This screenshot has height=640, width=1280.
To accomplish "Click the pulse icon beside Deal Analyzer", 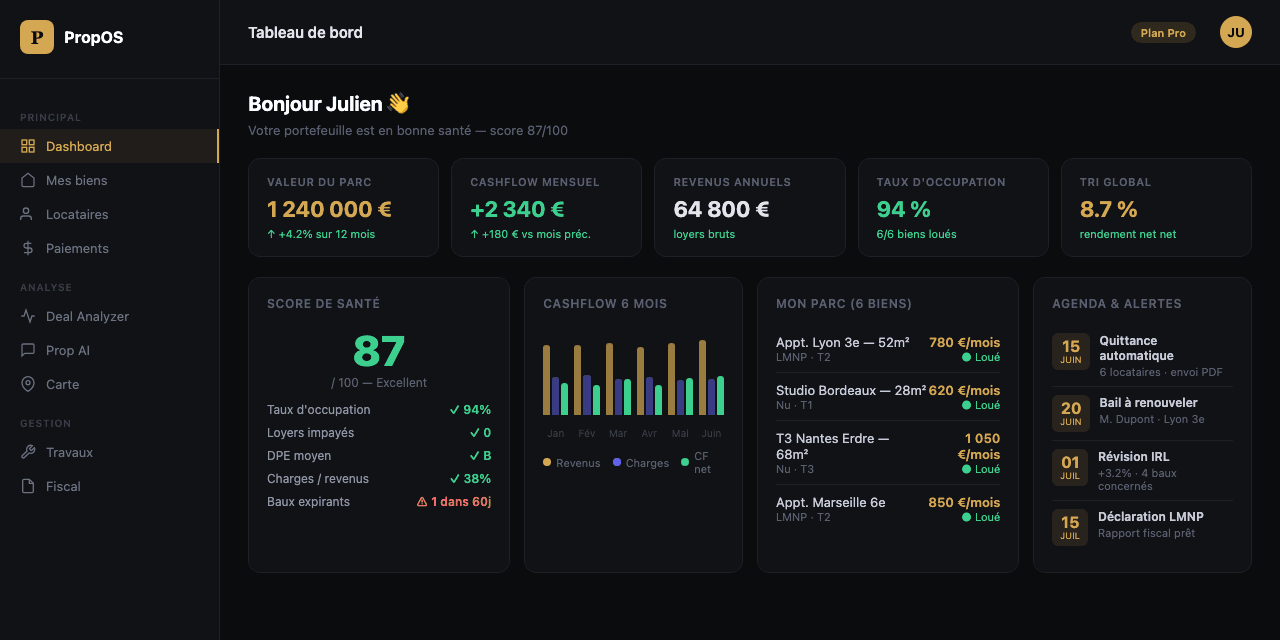I will pos(28,316).
